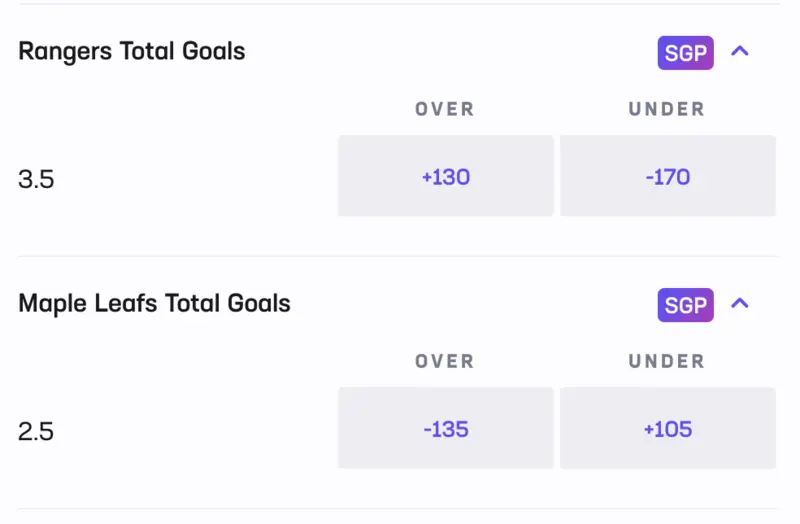Click the UNDER column label under Maple Leafs
Screen dimensions: 800x524
coord(667,361)
